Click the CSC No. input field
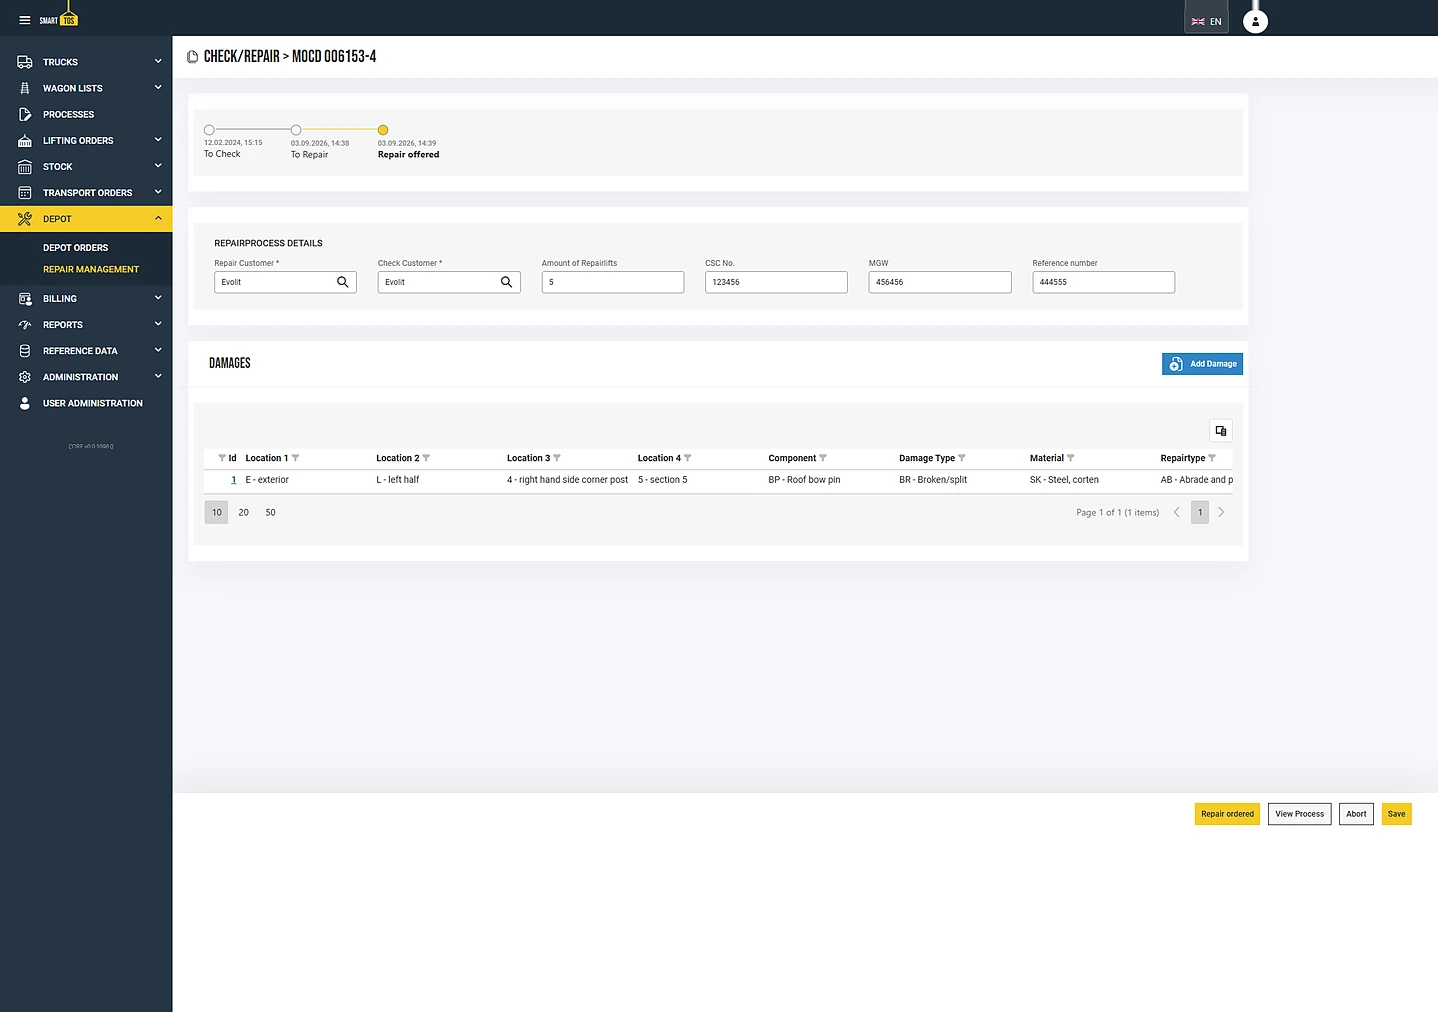Viewport: 1438px width, 1012px height. click(x=776, y=282)
